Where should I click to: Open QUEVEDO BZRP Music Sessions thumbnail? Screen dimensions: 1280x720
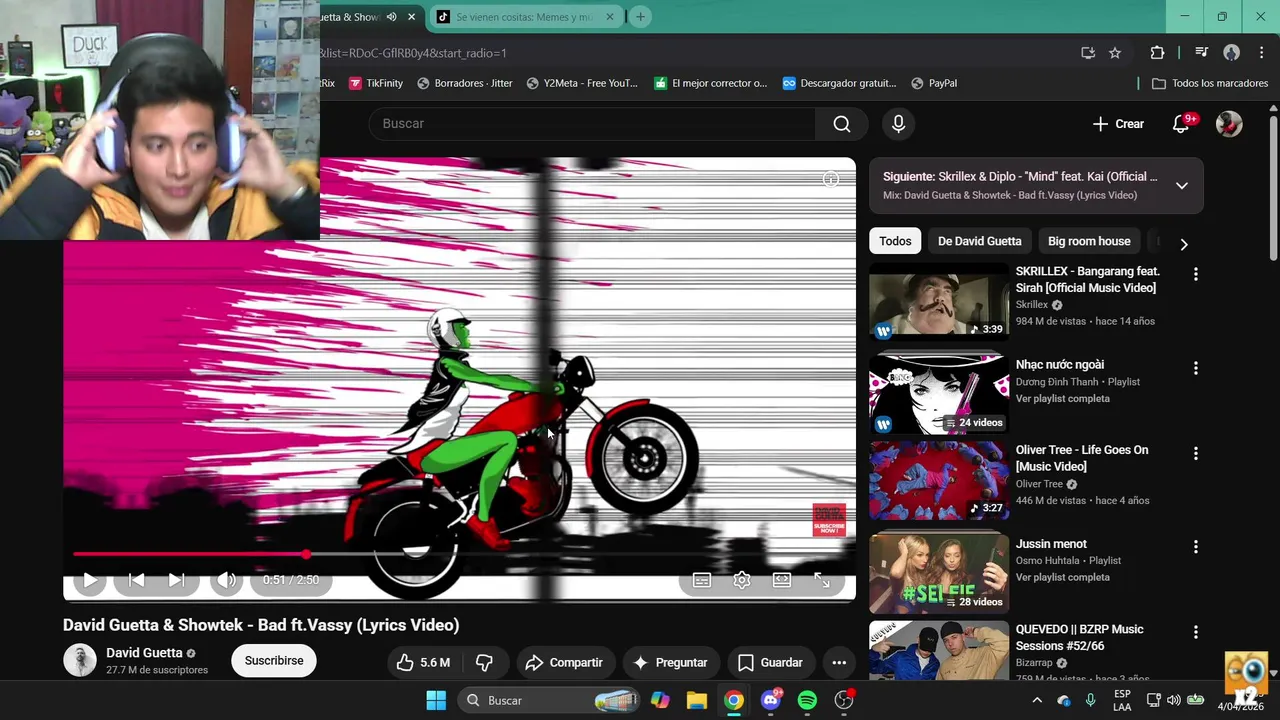pyautogui.click(x=939, y=650)
